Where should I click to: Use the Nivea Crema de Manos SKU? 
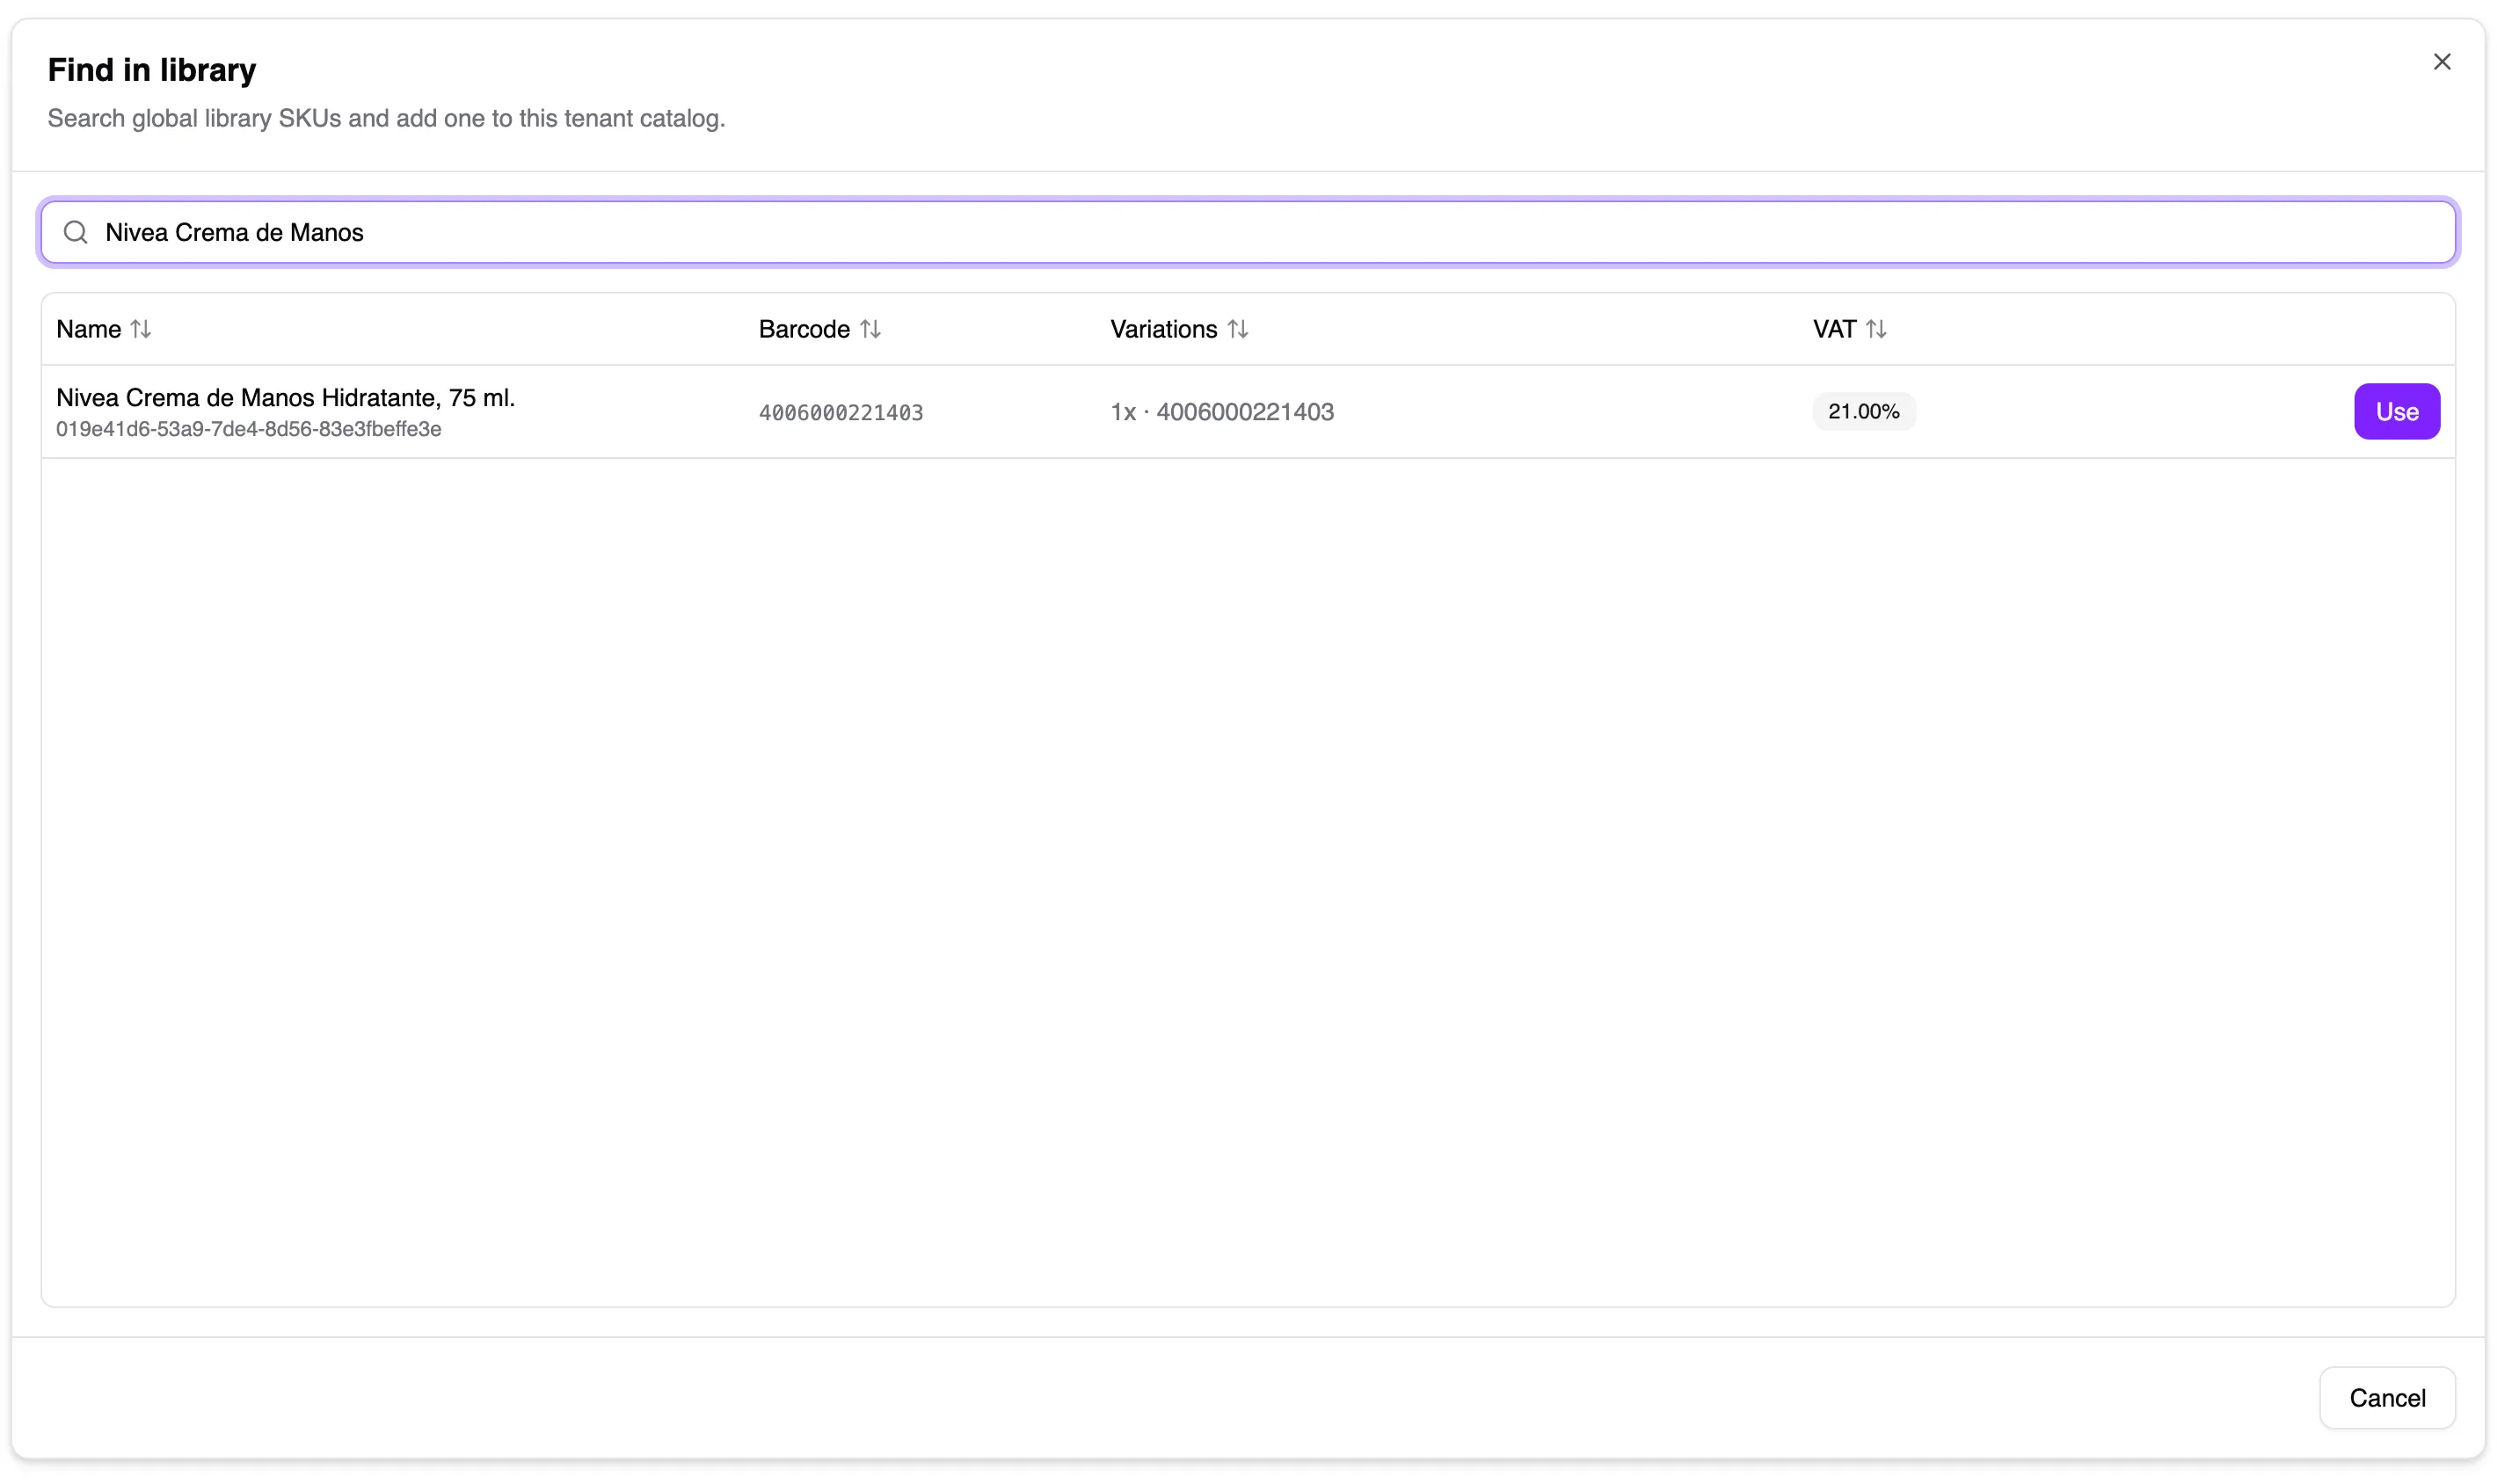pyautogui.click(x=2396, y=411)
